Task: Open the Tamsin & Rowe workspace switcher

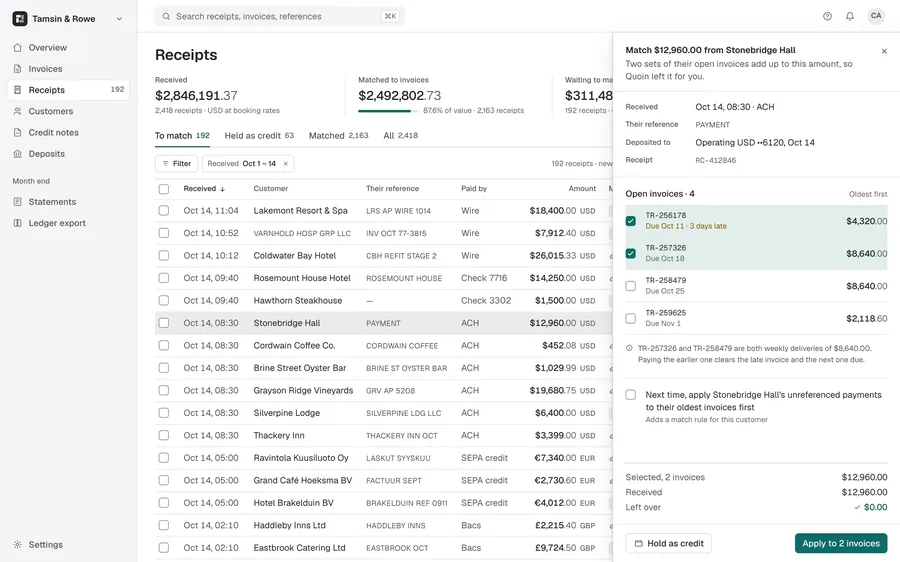Action: [x=68, y=18]
